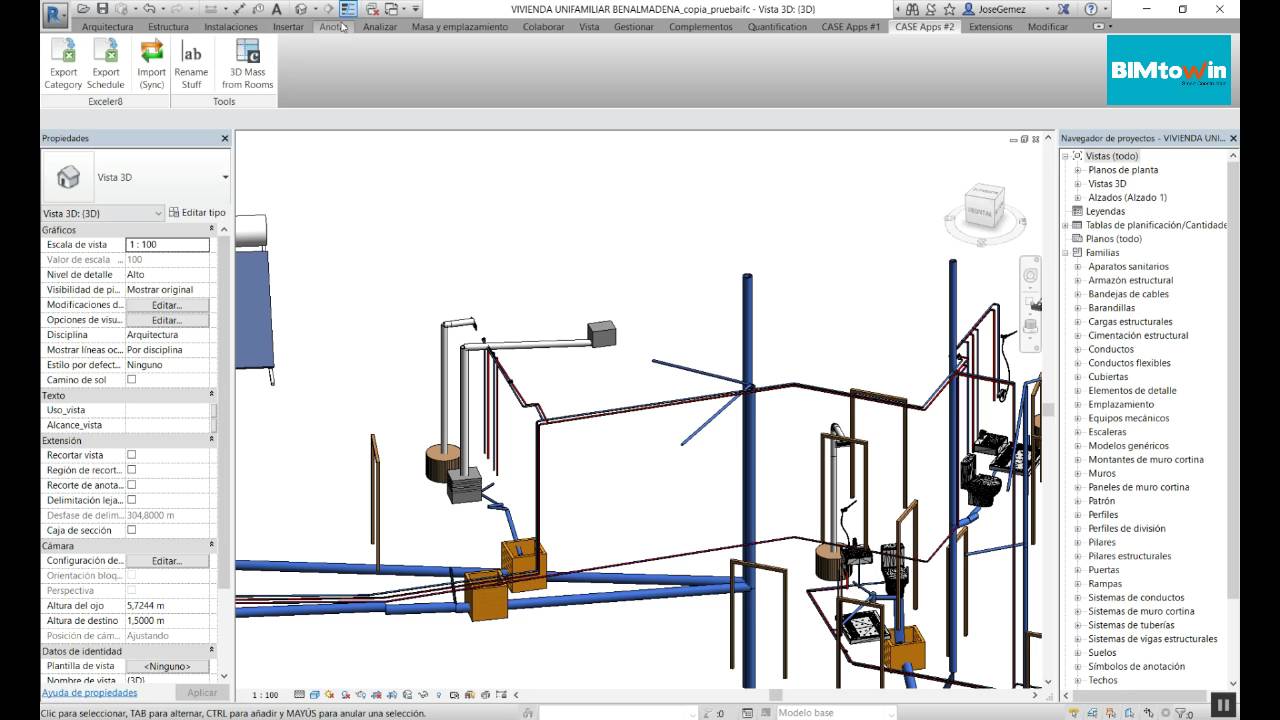This screenshot has width=1280, height=720.
Task: Open the Vista 3D: {3D} instance dropdown
Action: pos(102,213)
